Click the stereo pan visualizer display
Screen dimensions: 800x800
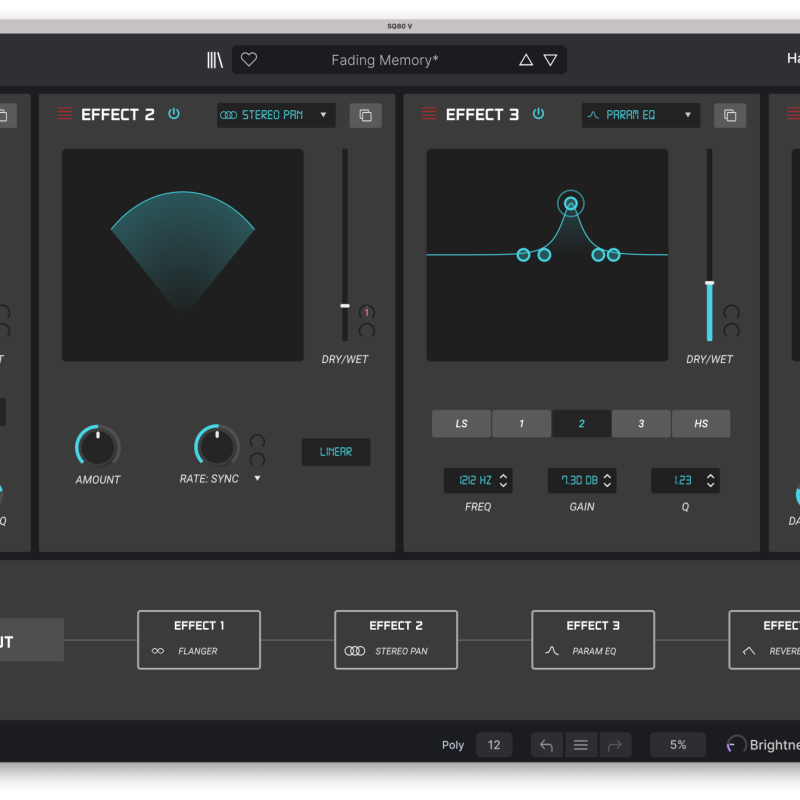(x=183, y=255)
